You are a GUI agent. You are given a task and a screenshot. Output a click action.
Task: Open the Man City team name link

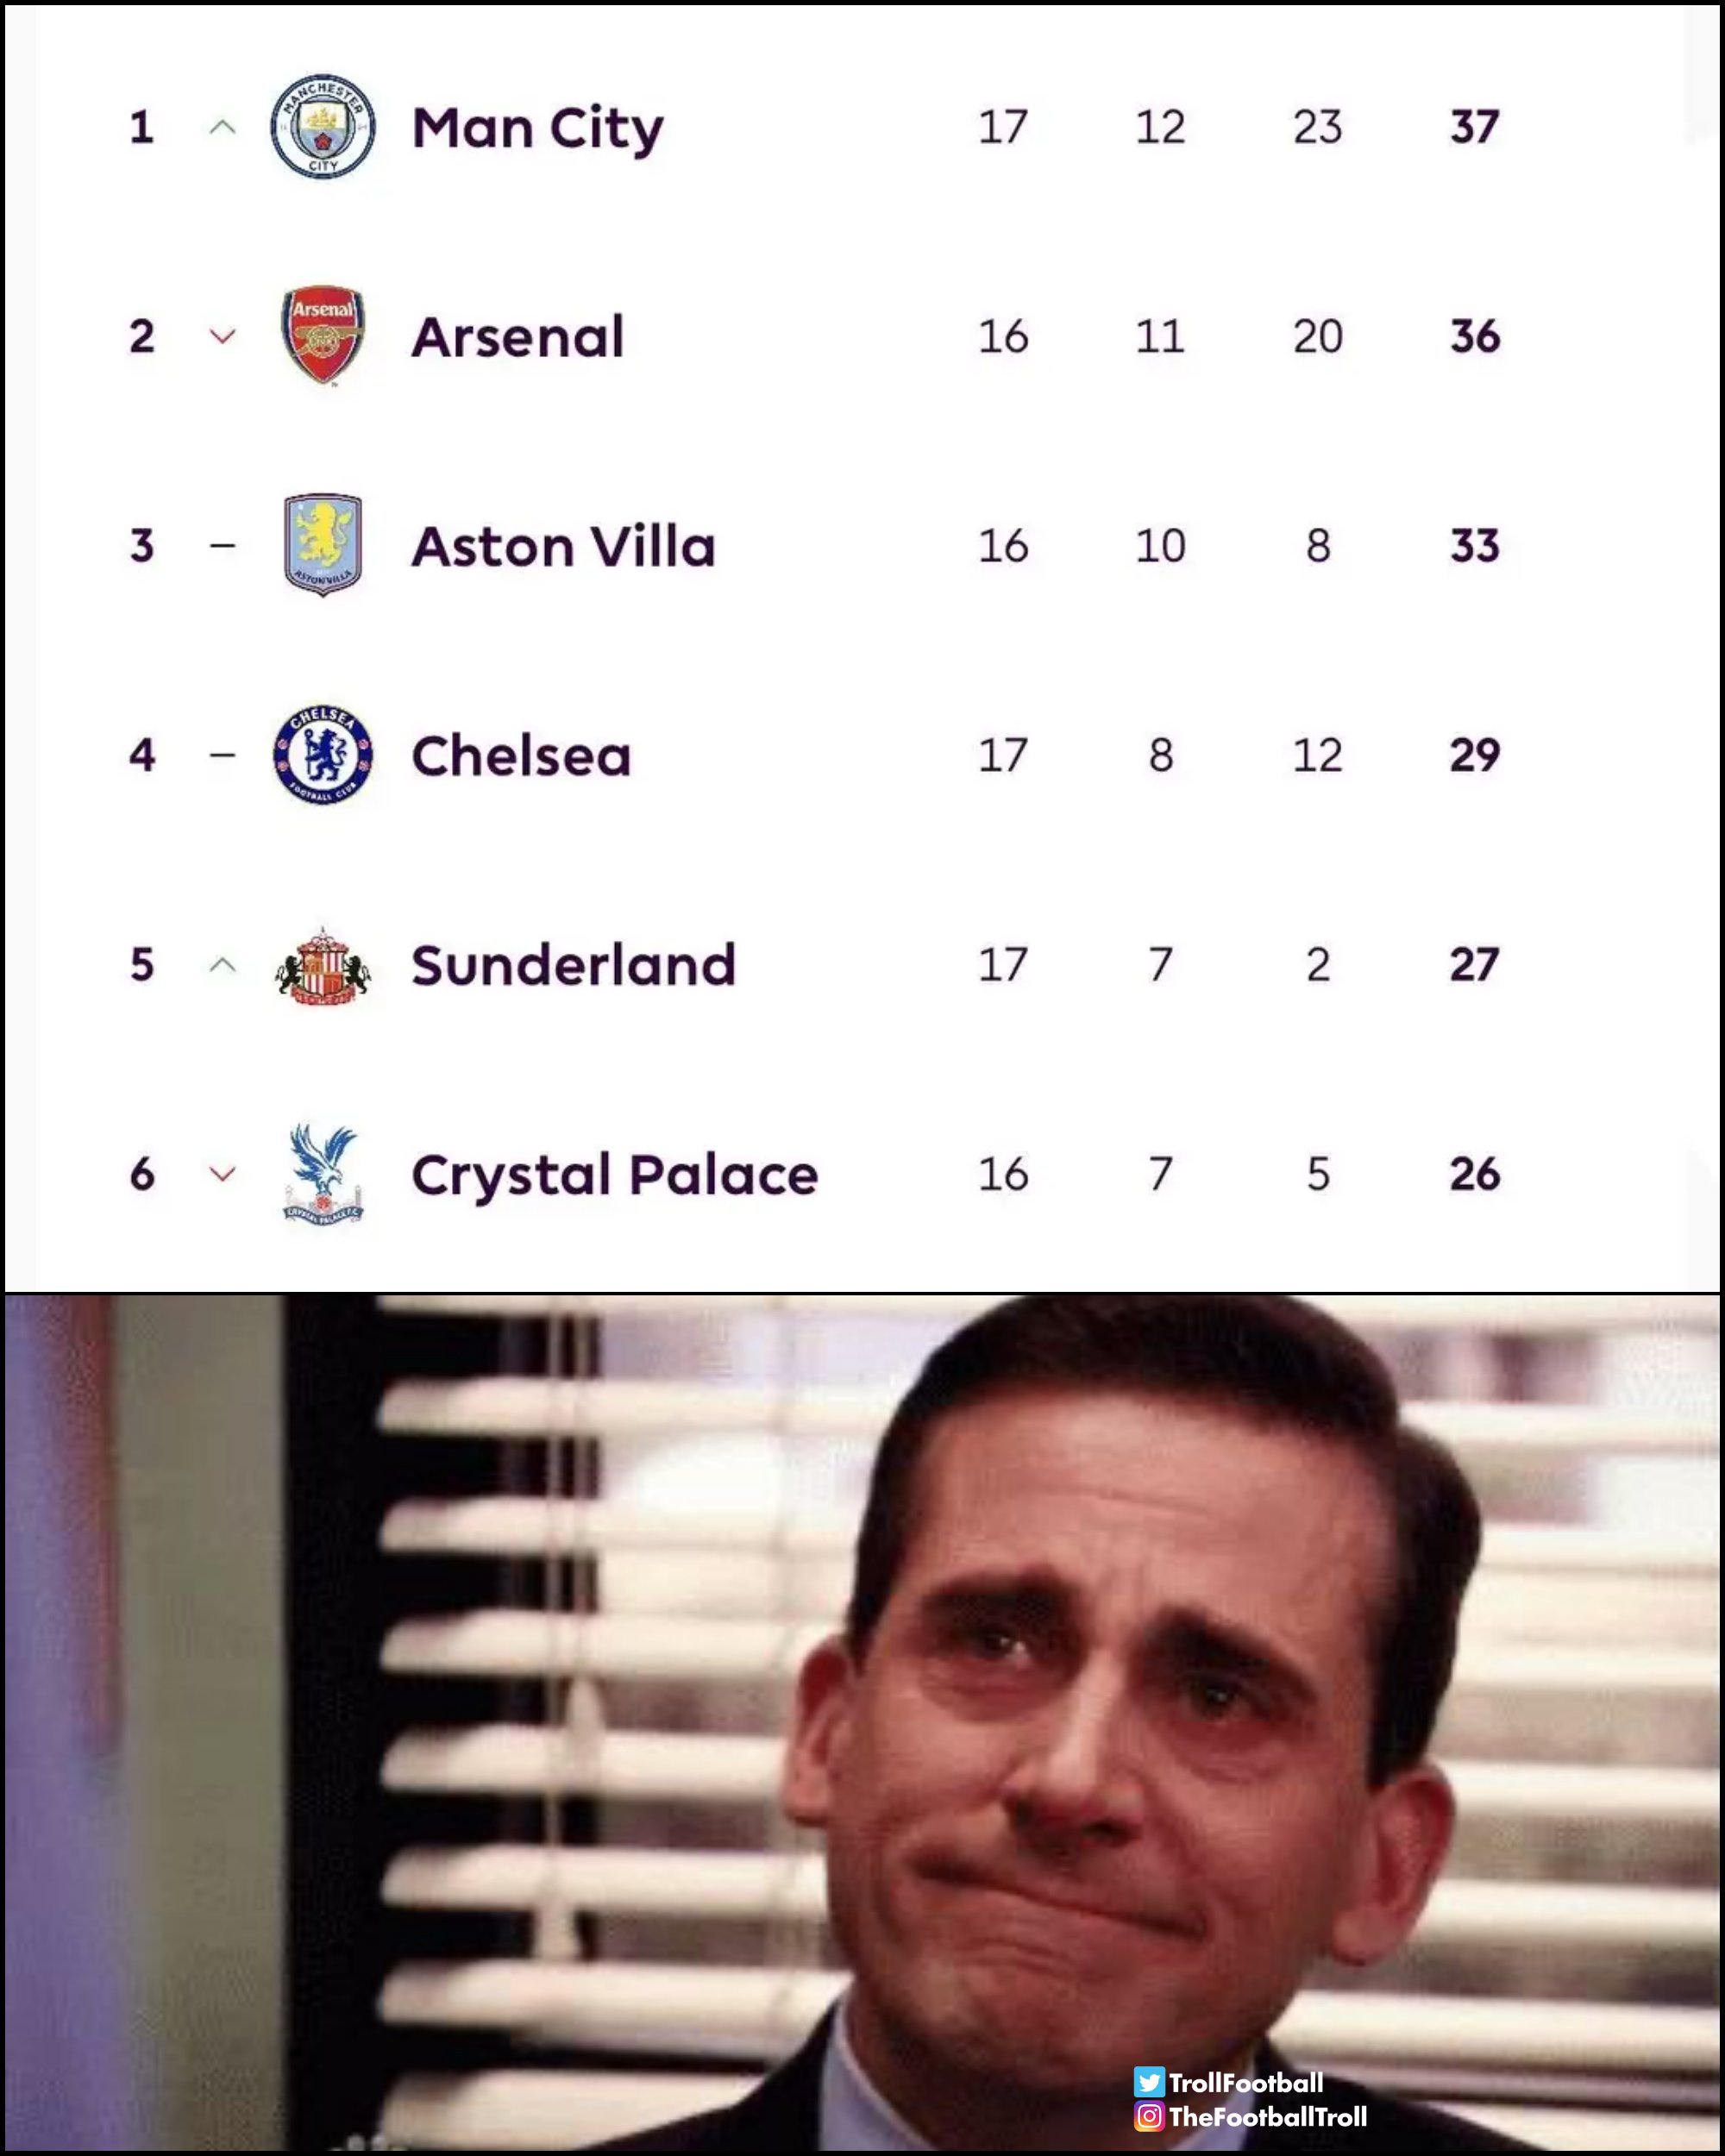coord(537,128)
